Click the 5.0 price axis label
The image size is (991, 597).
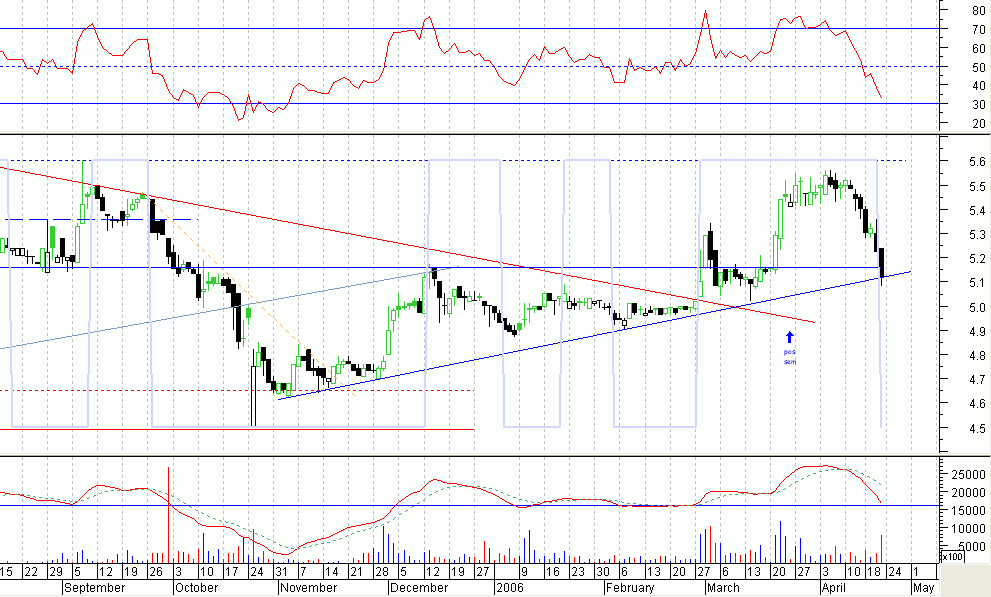[978, 307]
